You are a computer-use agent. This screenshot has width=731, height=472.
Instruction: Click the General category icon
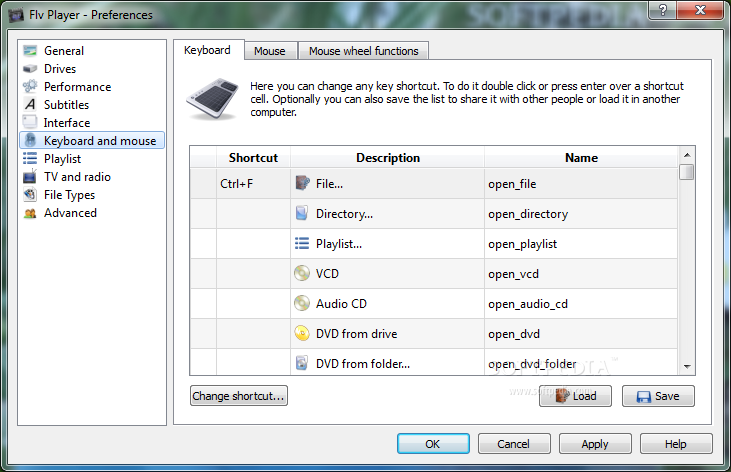30,50
